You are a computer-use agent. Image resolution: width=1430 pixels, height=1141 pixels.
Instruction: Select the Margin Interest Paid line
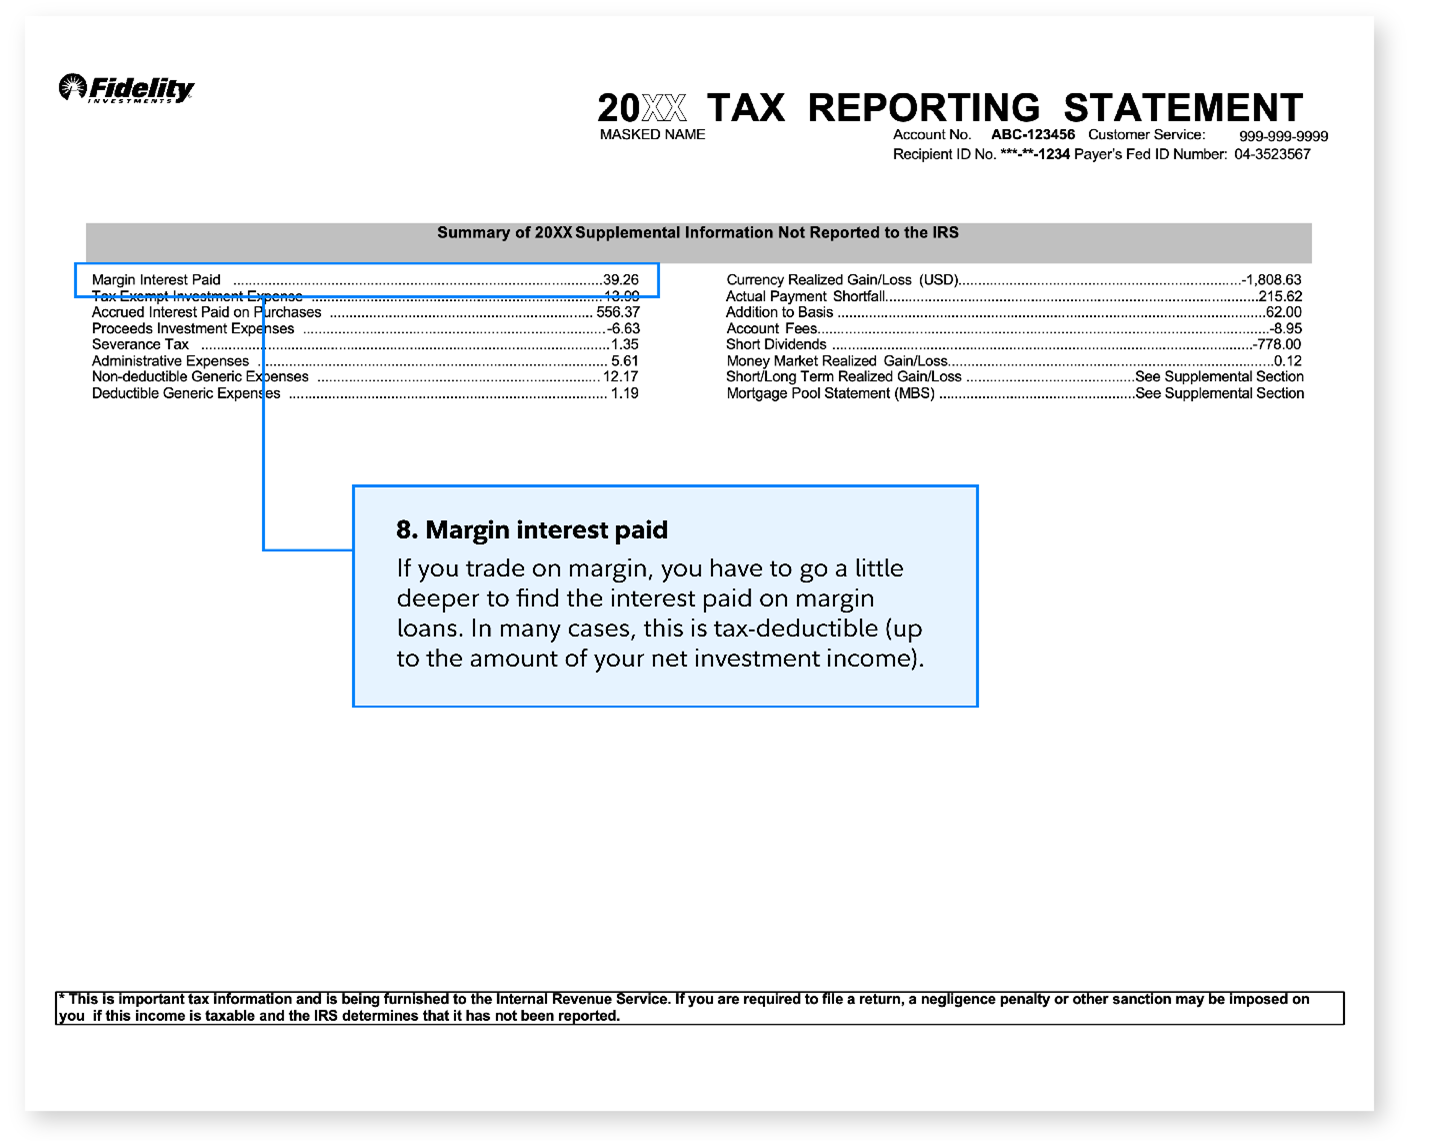pyautogui.click(x=157, y=280)
